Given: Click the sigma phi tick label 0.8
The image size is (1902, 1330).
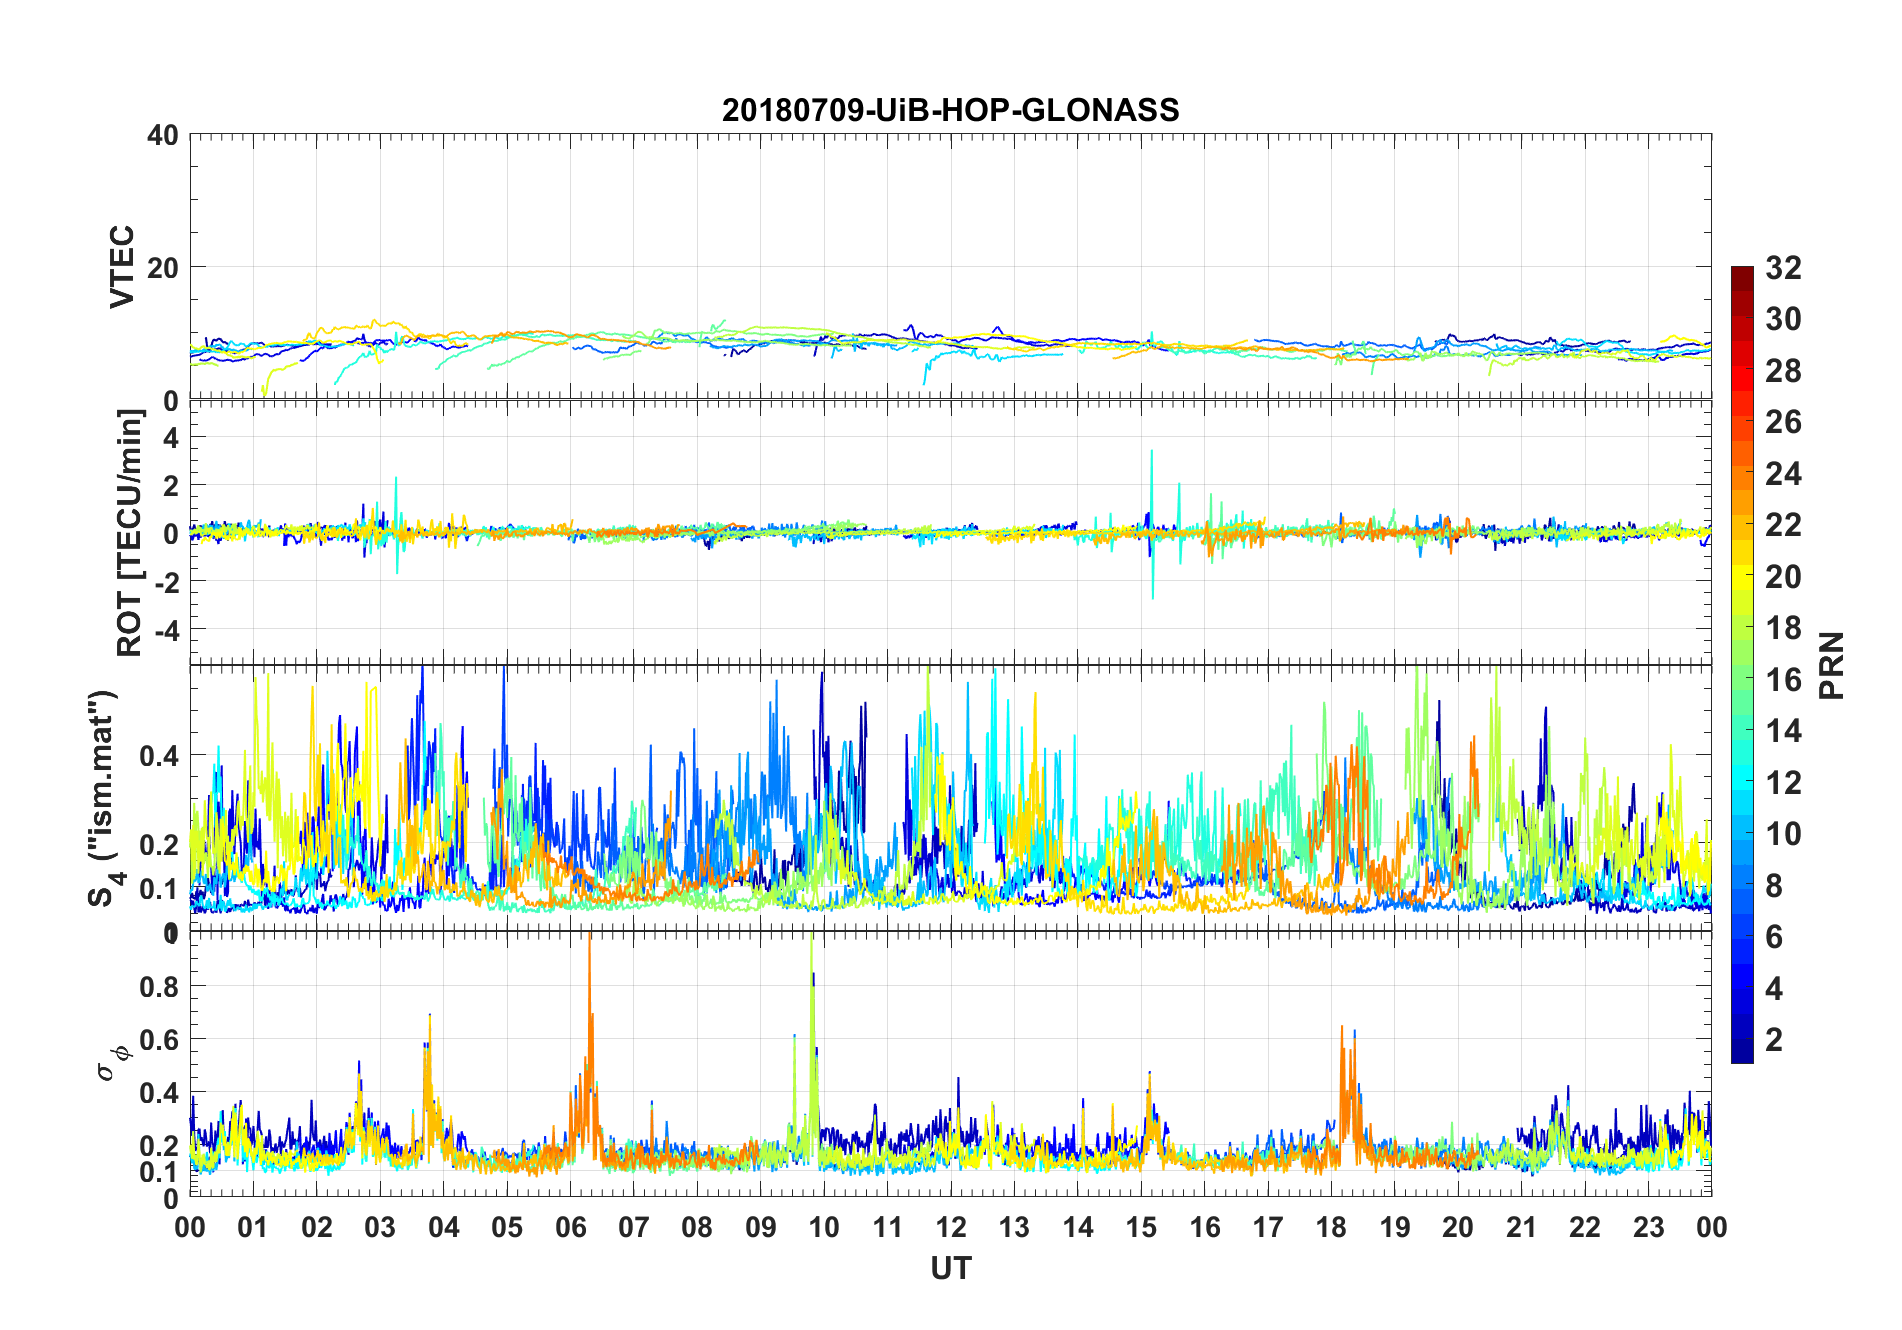Looking at the screenshot, I should pyautogui.click(x=159, y=986).
